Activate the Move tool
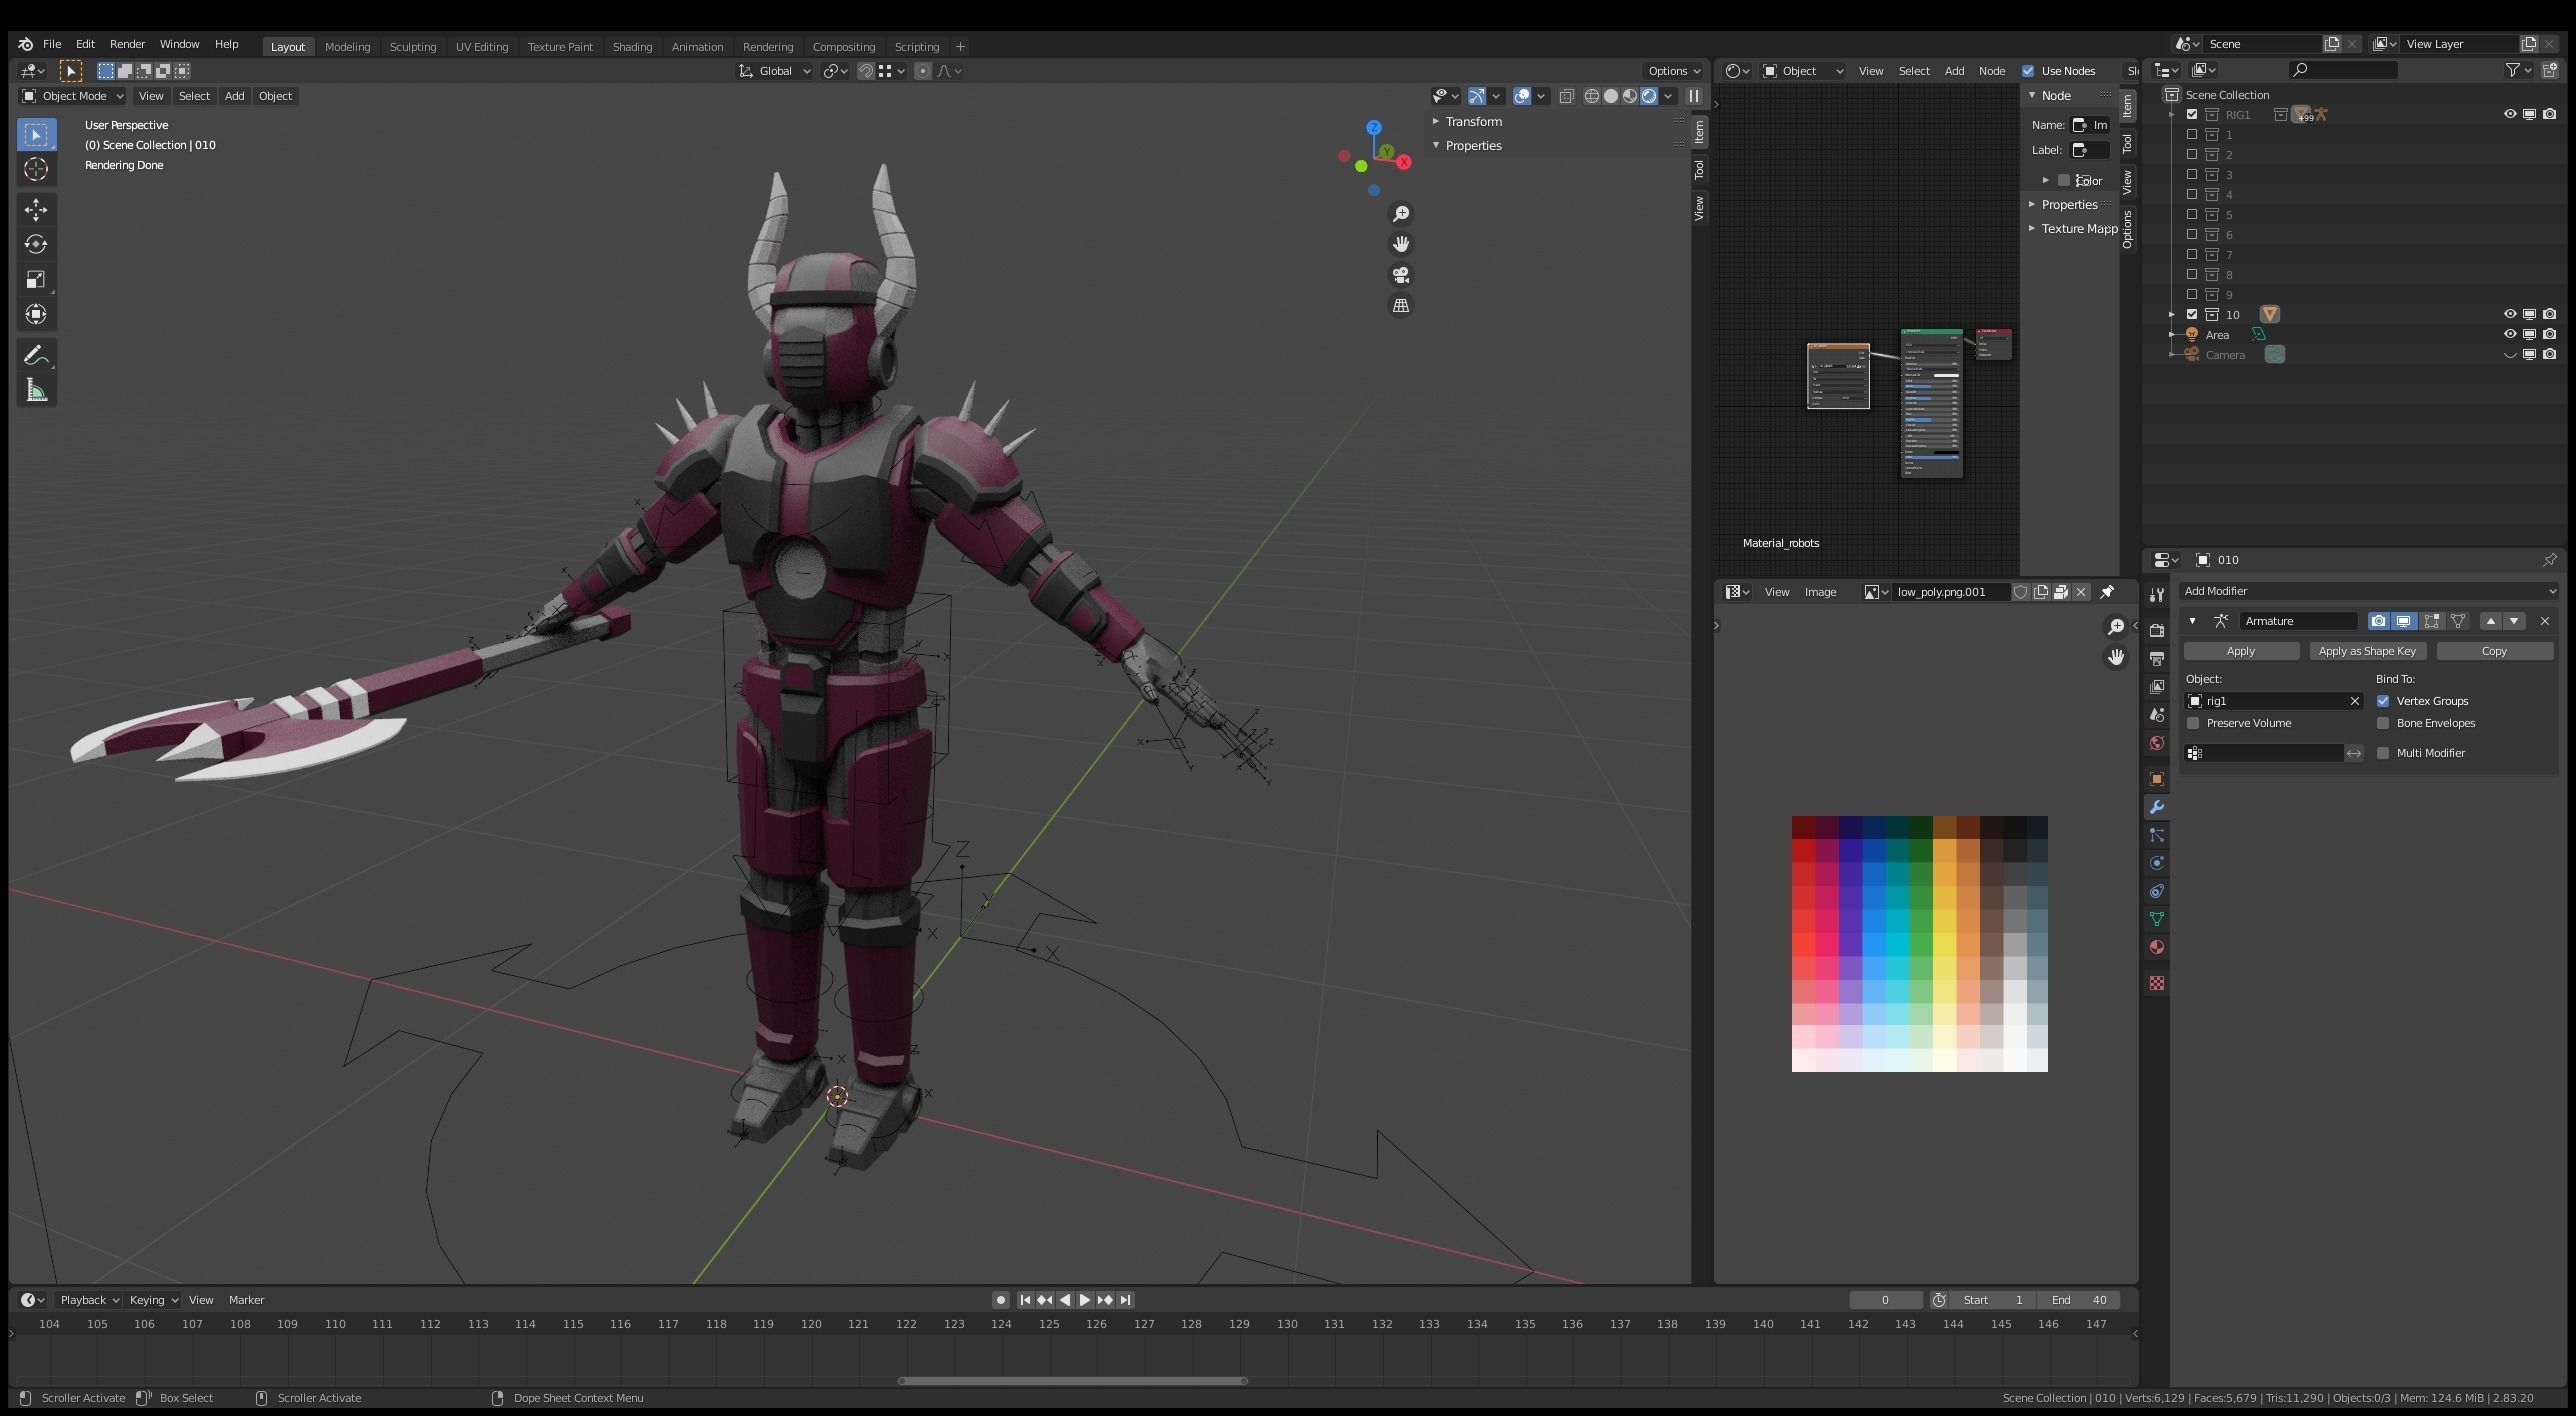 (x=36, y=210)
